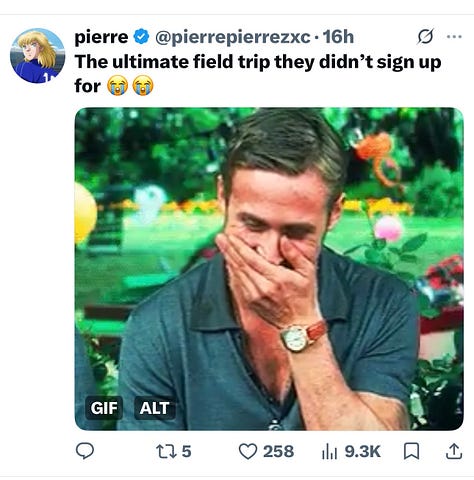Click the repost count 5
Image resolution: width=474 pixels, height=480 pixels.
[187, 451]
